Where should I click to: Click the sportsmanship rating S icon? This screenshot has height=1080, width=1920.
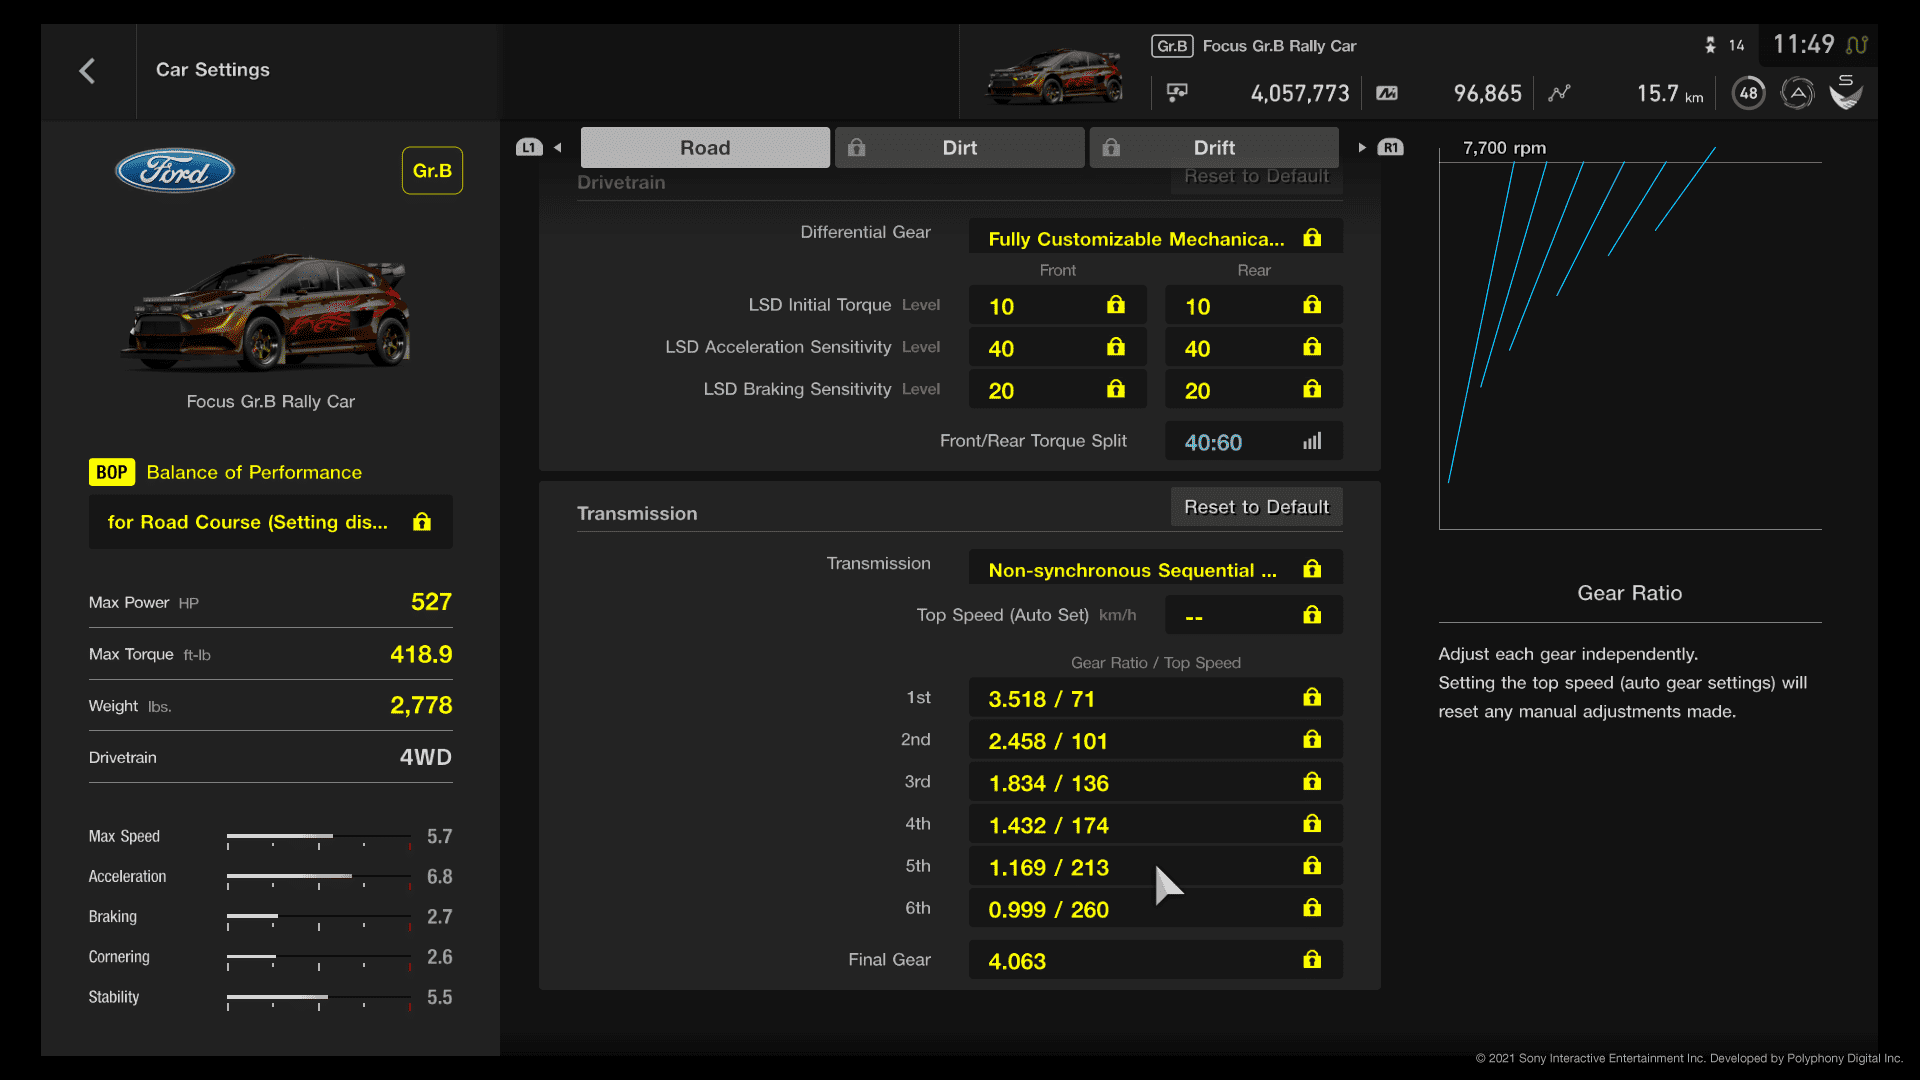(x=1846, y=93)
